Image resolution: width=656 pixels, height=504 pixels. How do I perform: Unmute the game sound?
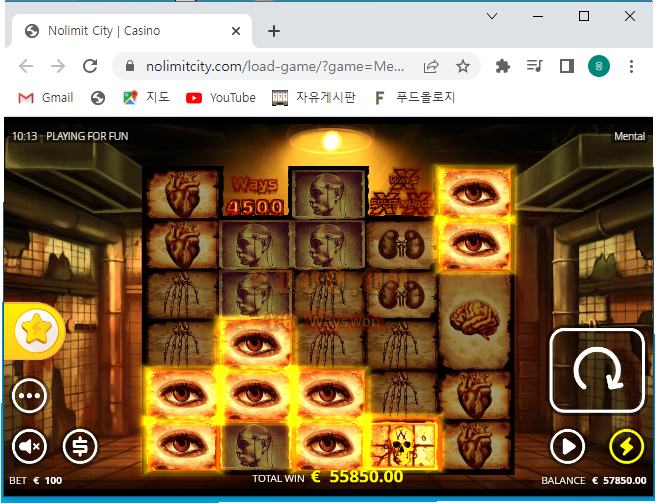click(x=29, y=446)
